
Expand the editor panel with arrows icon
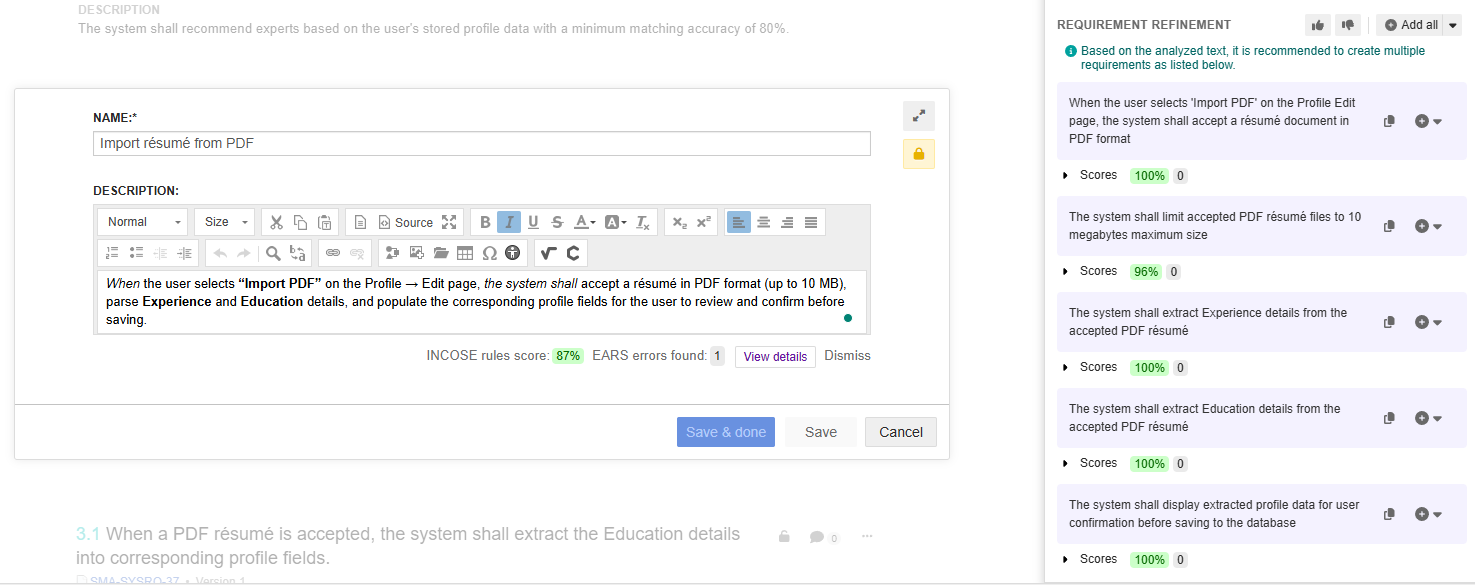[x=918, y=116]
